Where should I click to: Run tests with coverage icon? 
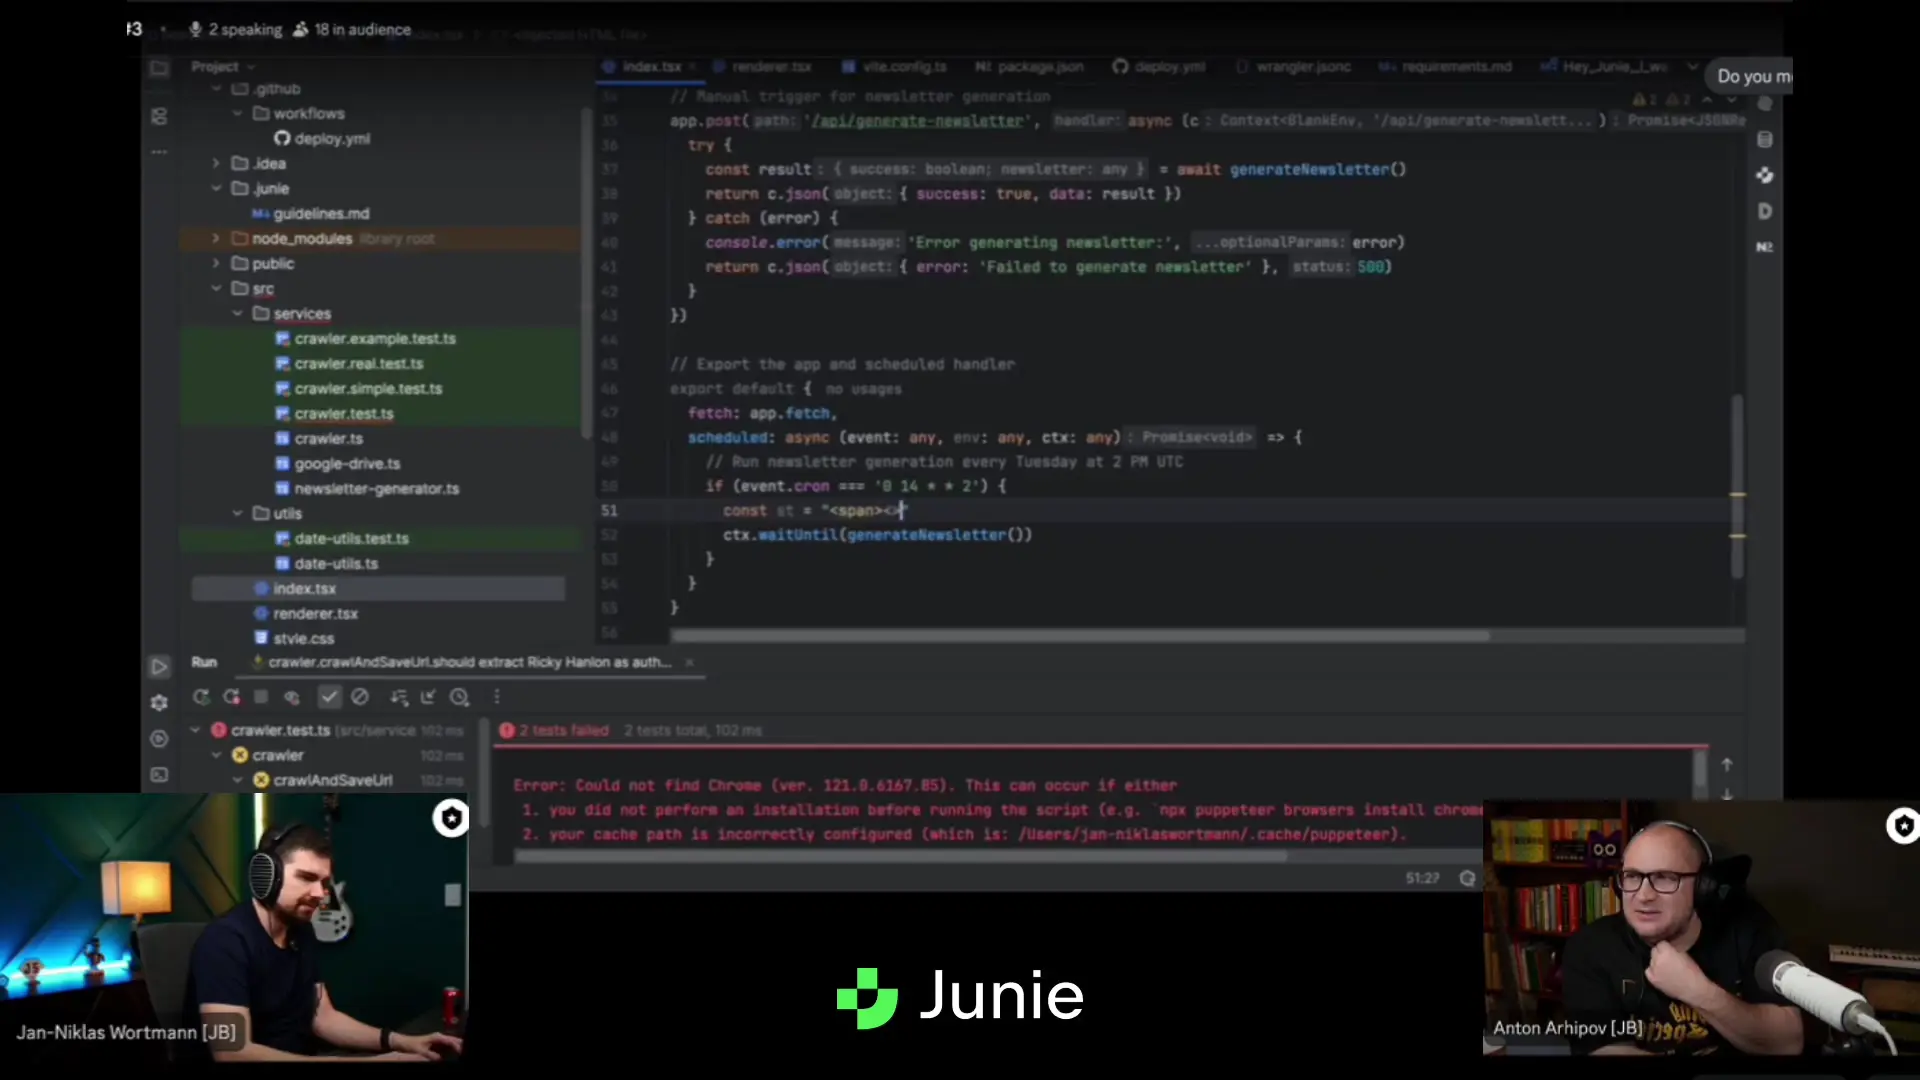[x=291, y=697]
